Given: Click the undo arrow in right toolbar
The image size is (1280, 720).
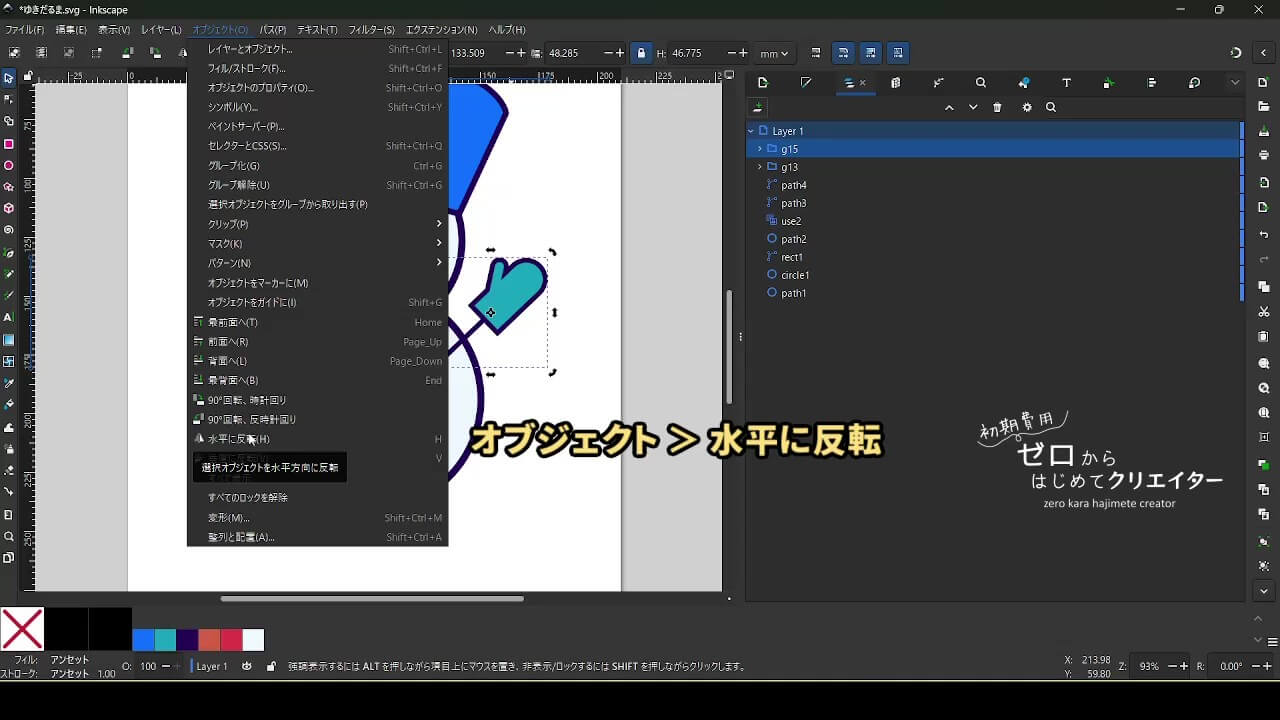Looking at the screenshot, I should coord(1264,235).
